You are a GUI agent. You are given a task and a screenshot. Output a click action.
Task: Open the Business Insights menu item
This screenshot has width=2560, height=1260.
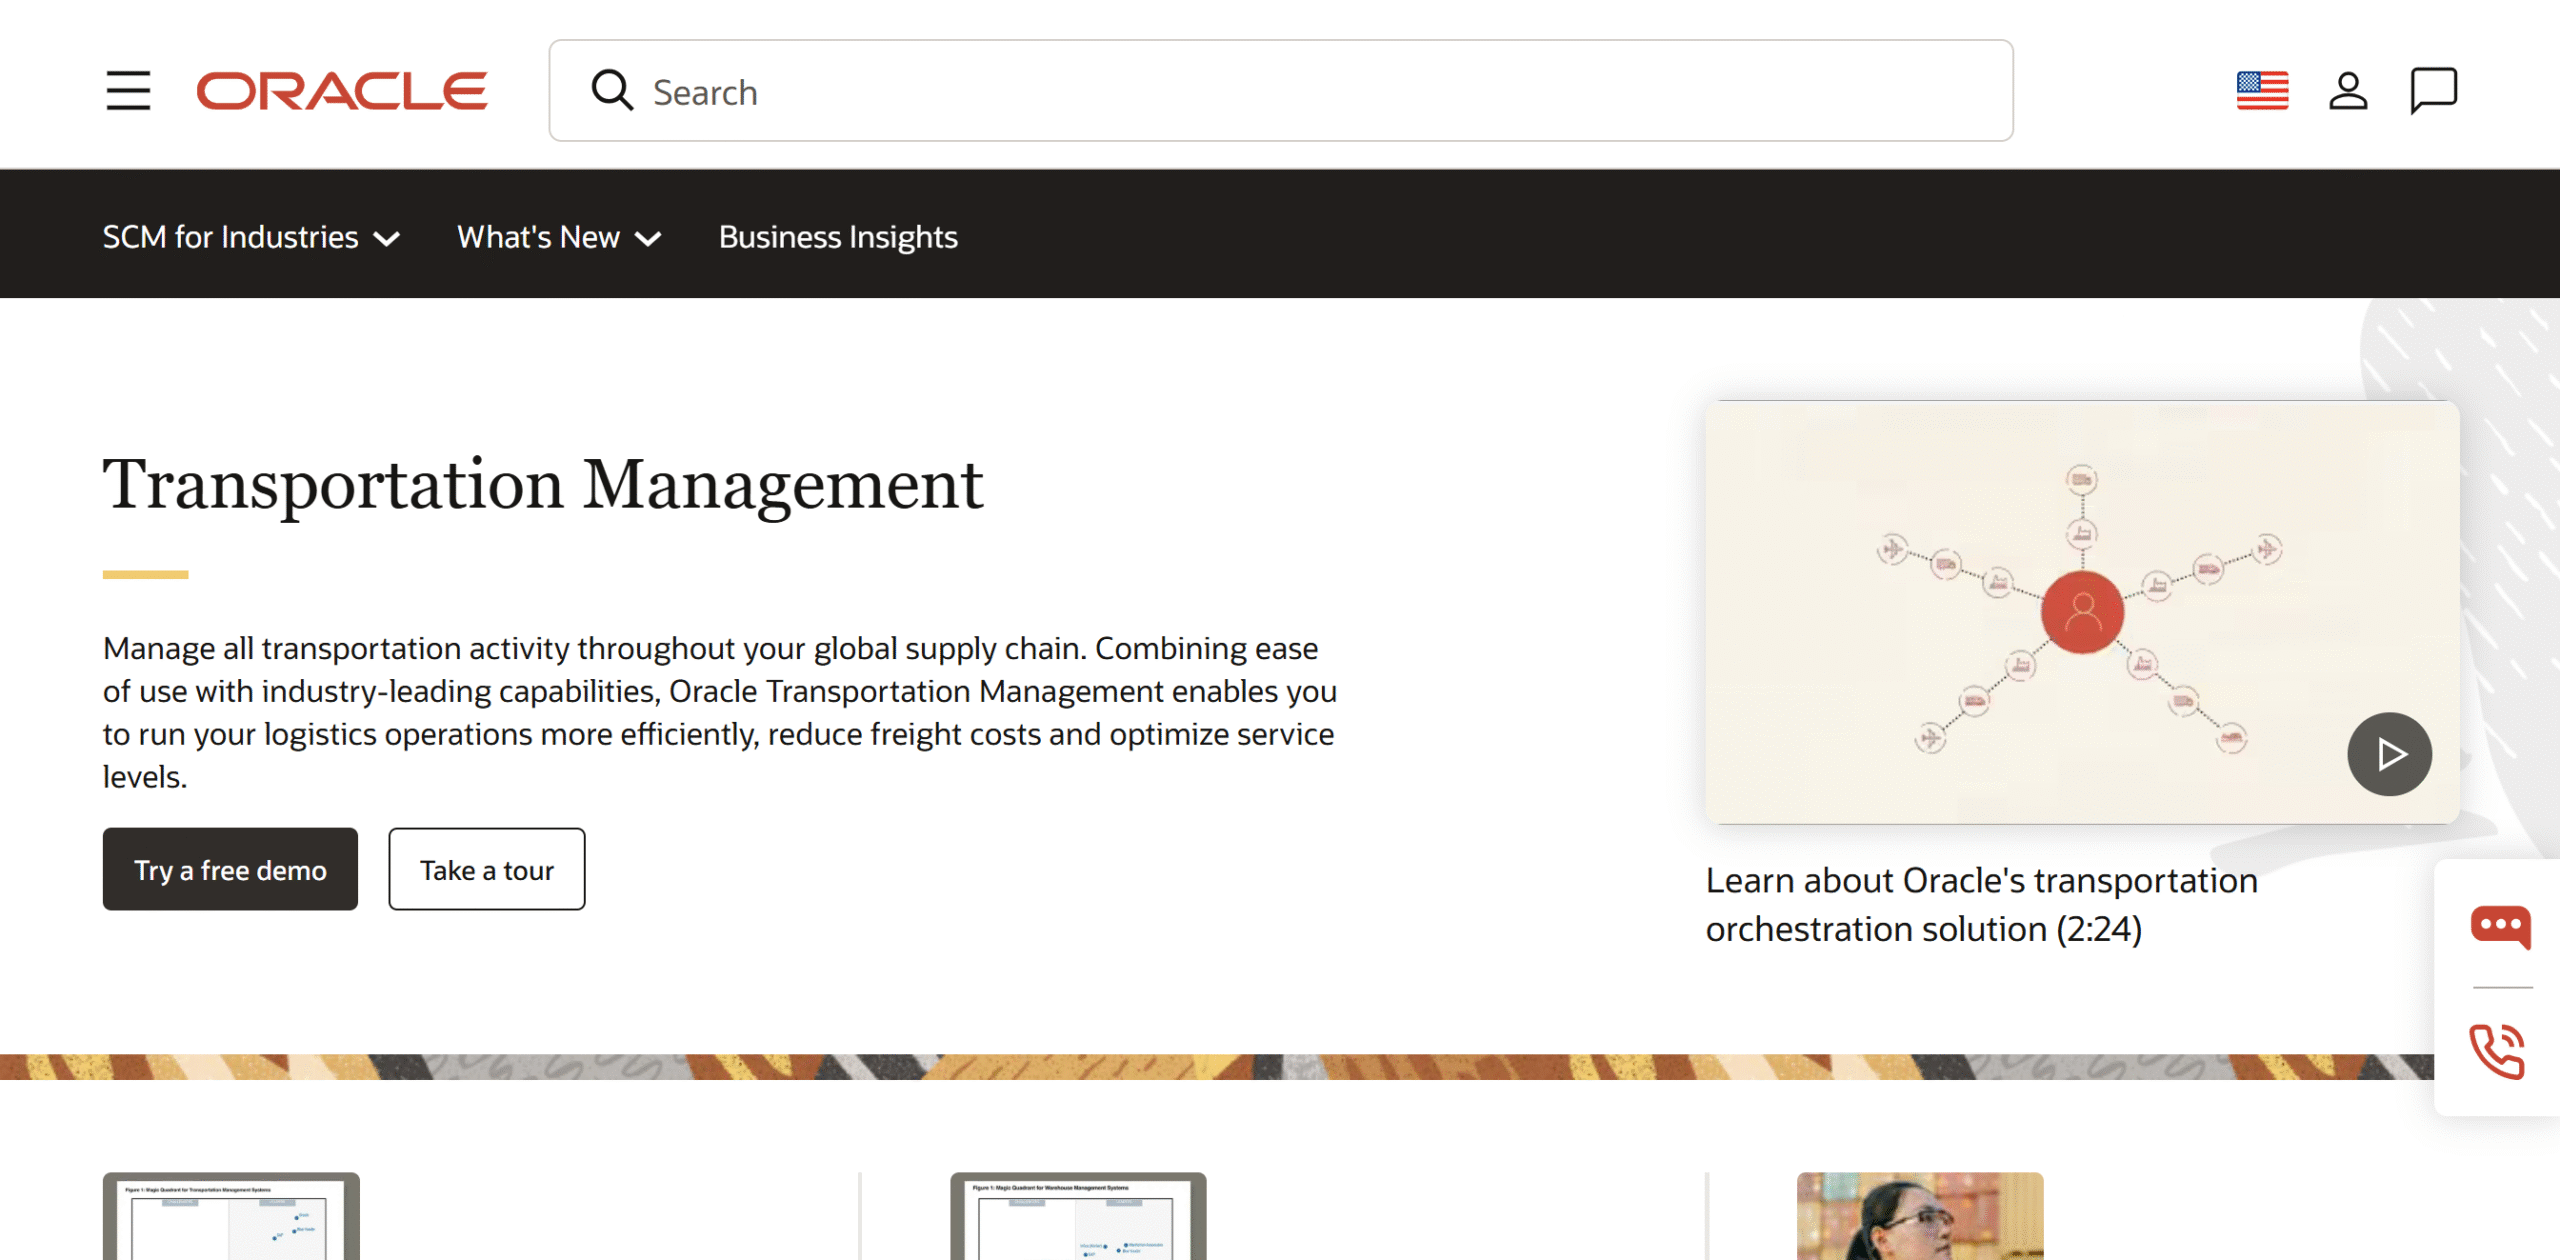[x=838, y=237]
